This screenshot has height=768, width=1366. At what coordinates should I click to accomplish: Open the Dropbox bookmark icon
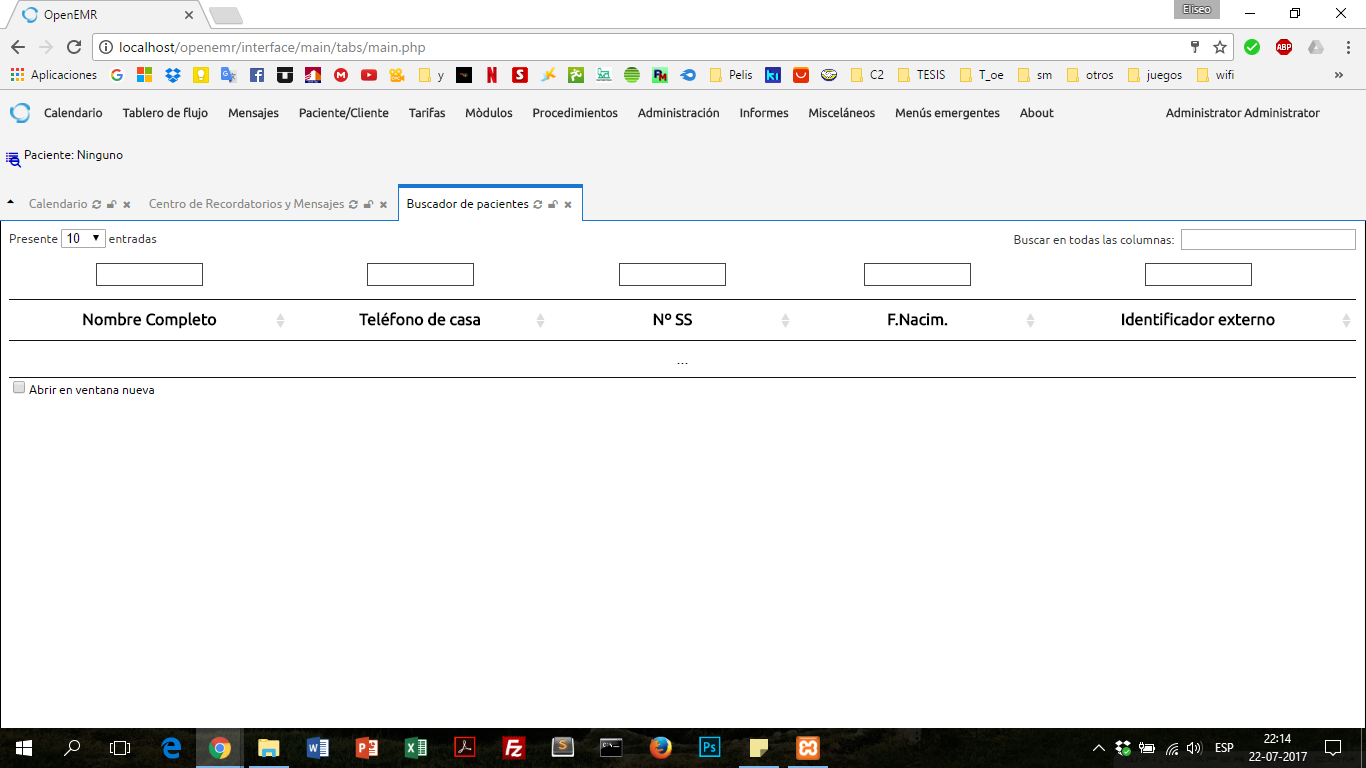tap(173, 75)
